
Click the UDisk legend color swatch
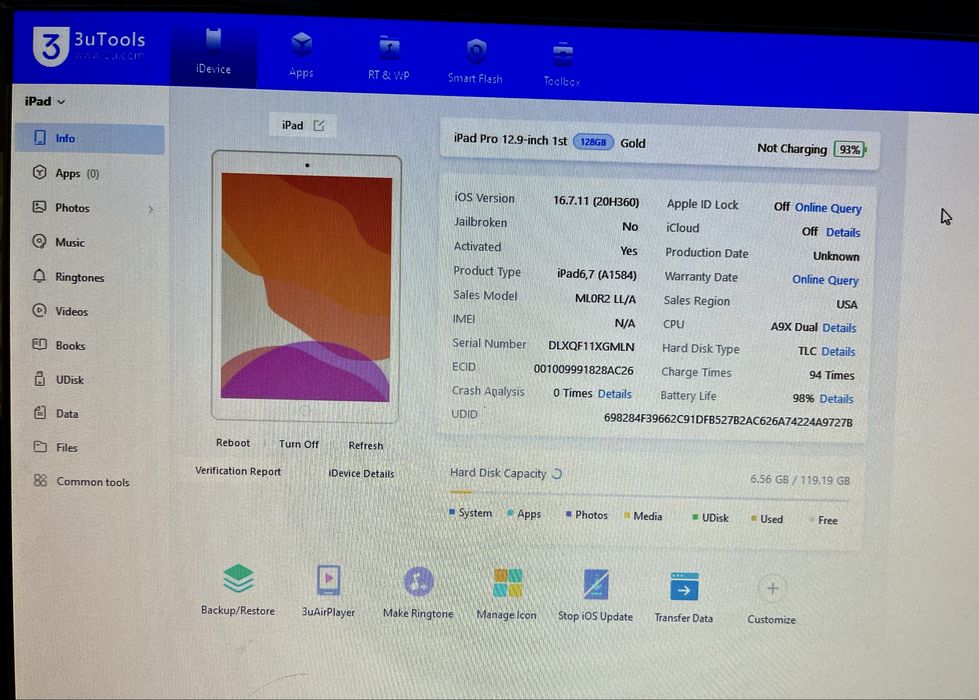[695, 517]
